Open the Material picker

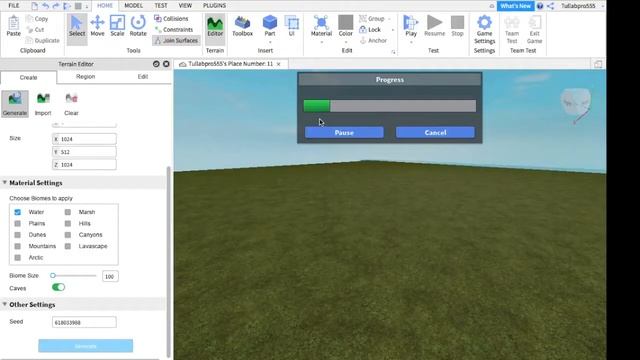point(321,26)
